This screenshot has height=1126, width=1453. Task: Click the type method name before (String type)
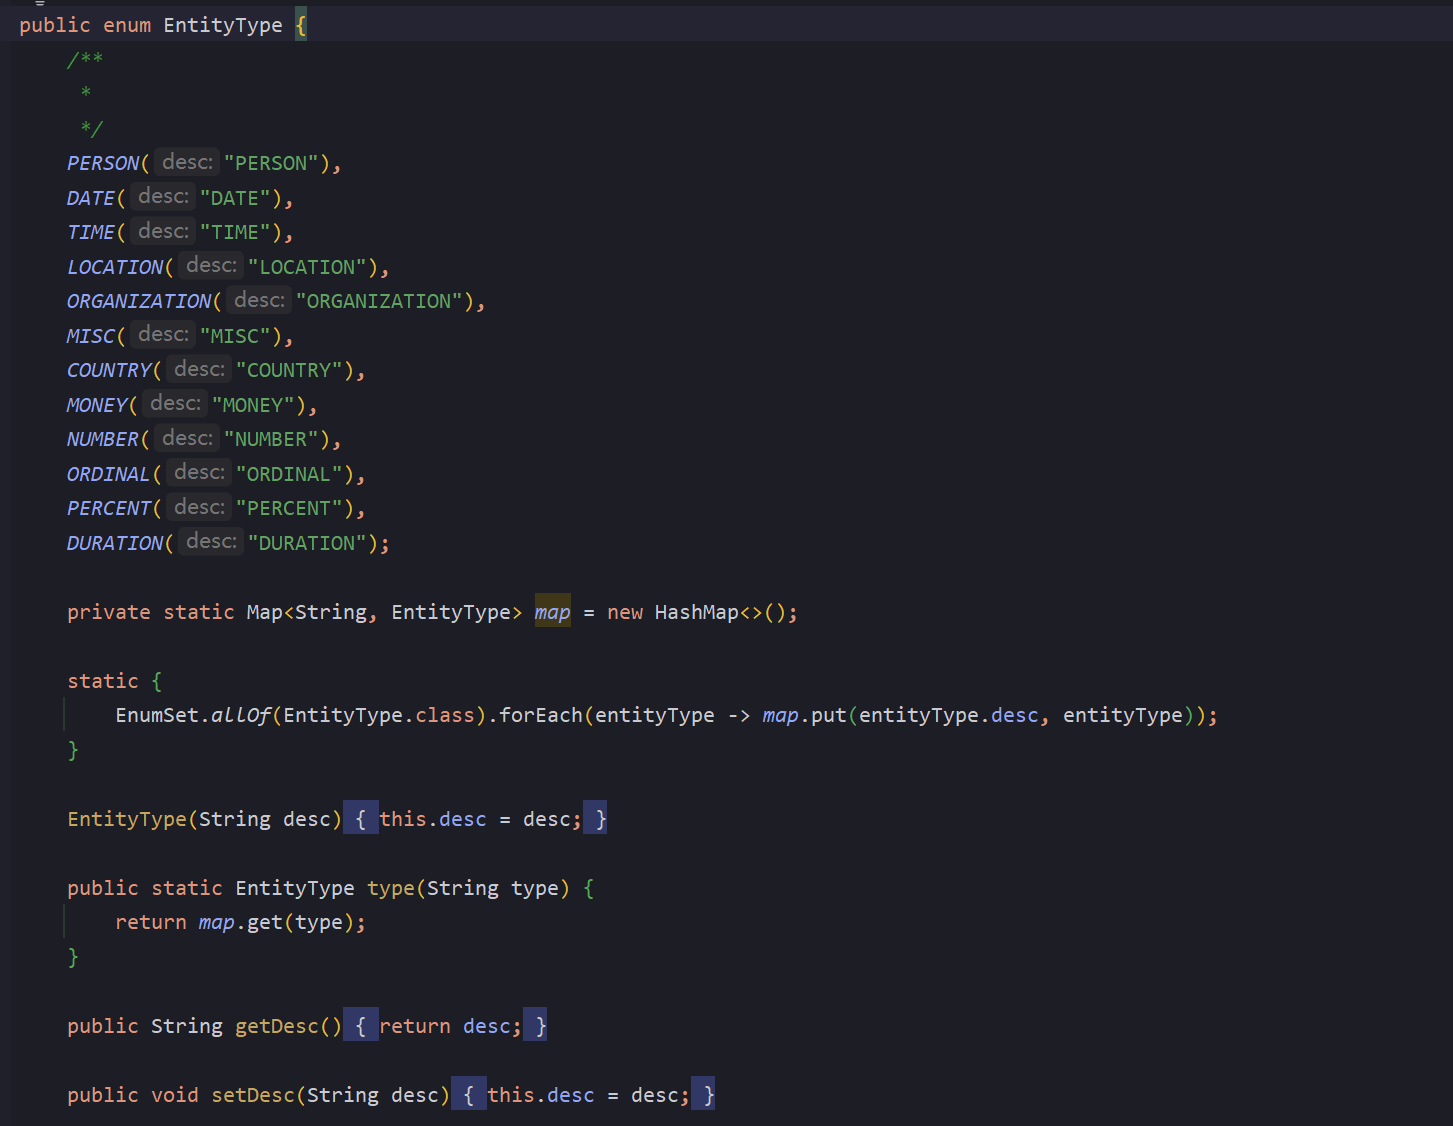[391, 888]
